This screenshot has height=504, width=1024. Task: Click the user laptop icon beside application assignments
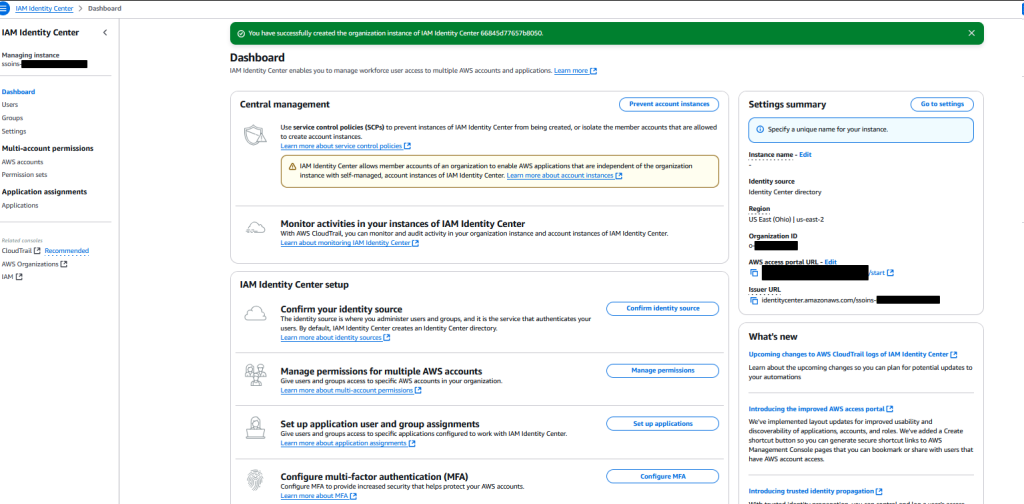255,428
